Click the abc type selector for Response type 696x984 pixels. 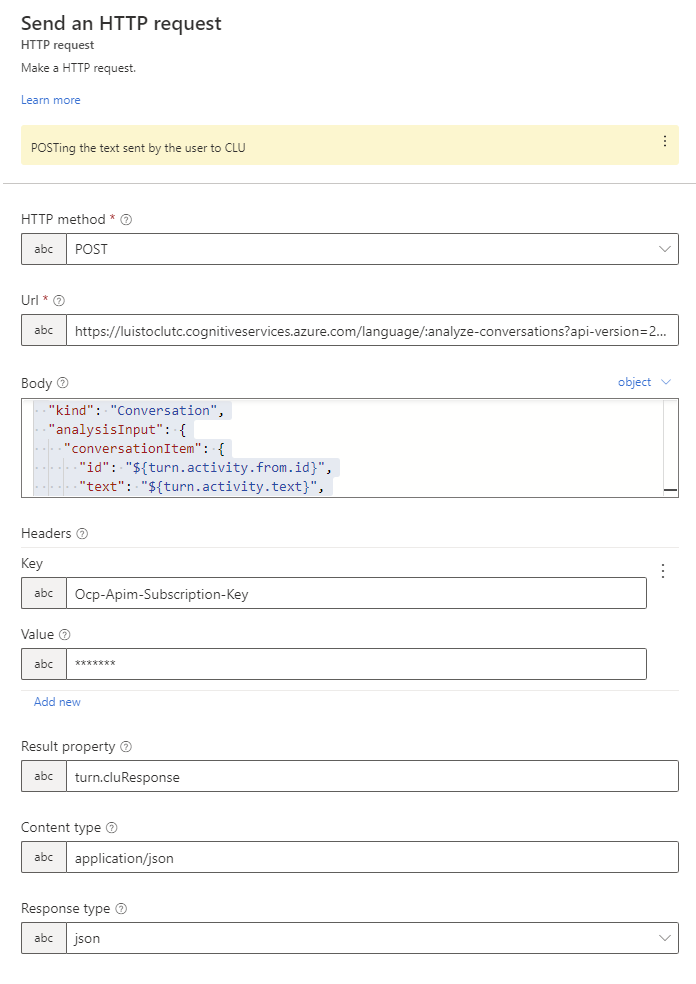tap(44, 938)
